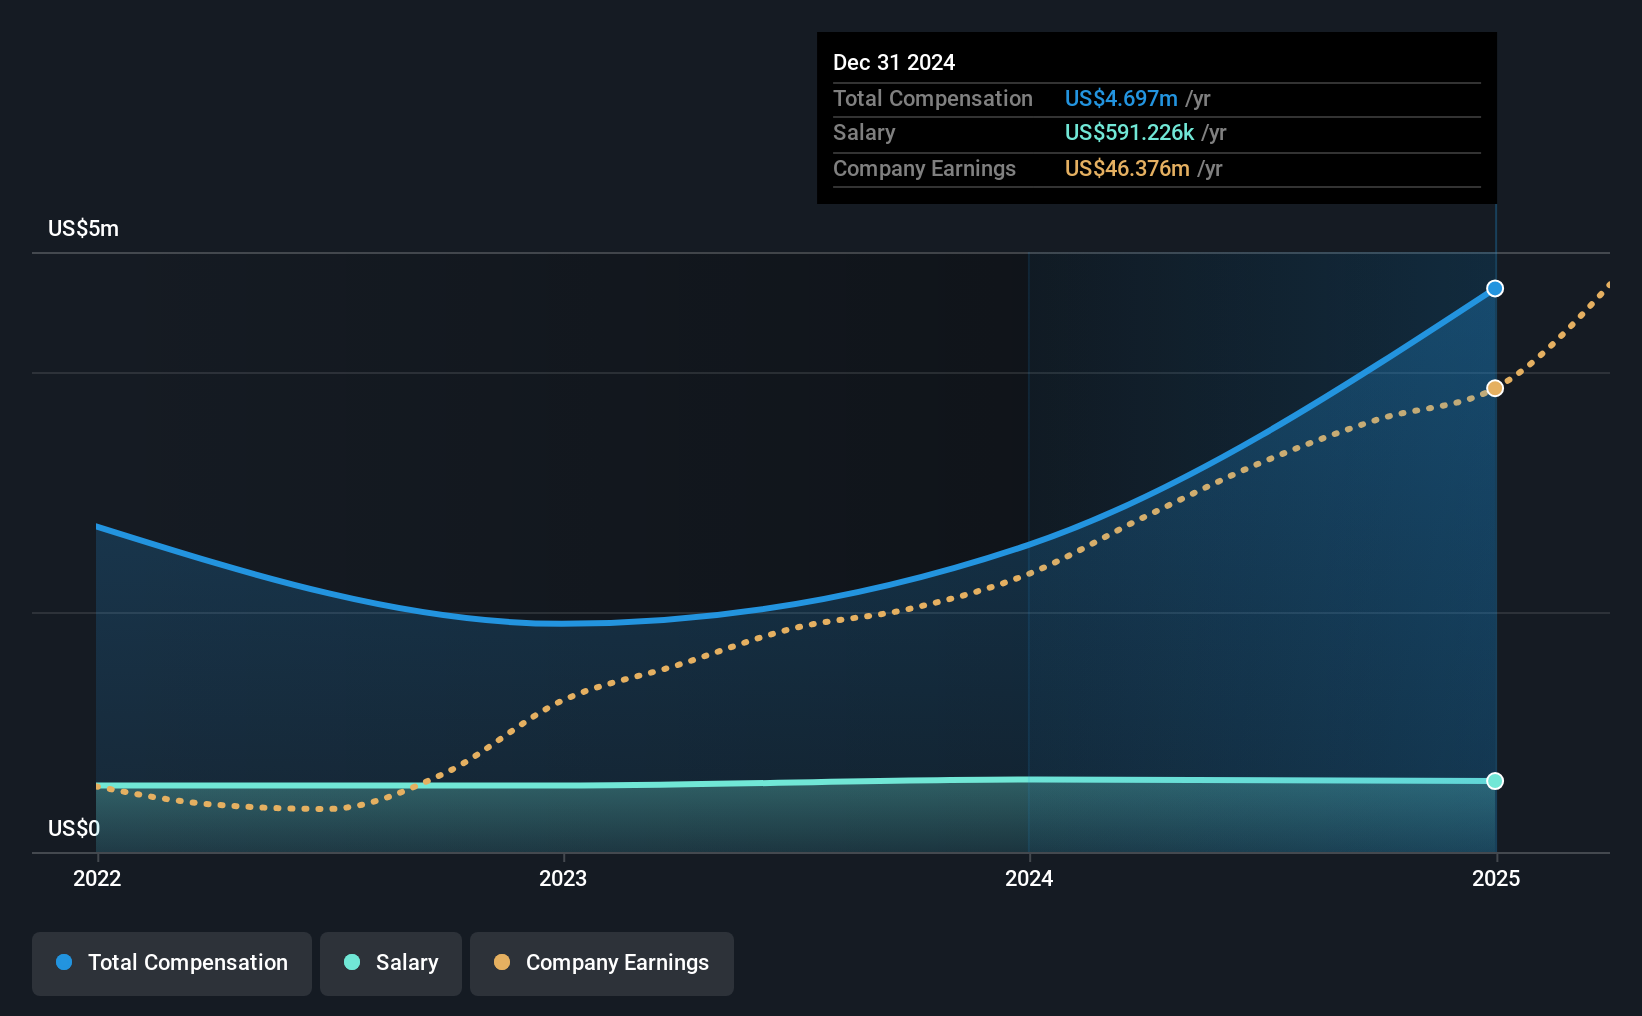
Task: Click the Salary tooltip row label
Action: click(x=864, y=132)
